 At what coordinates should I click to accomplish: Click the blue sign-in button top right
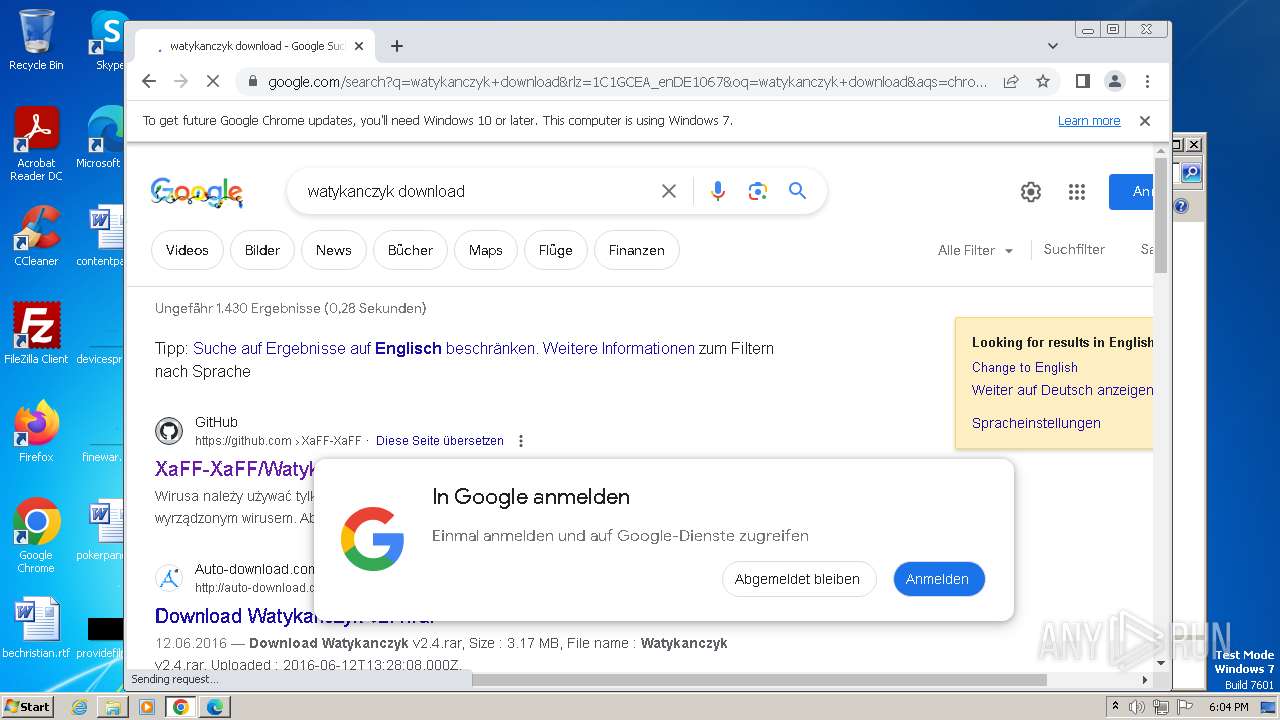tap(1131, 192)
